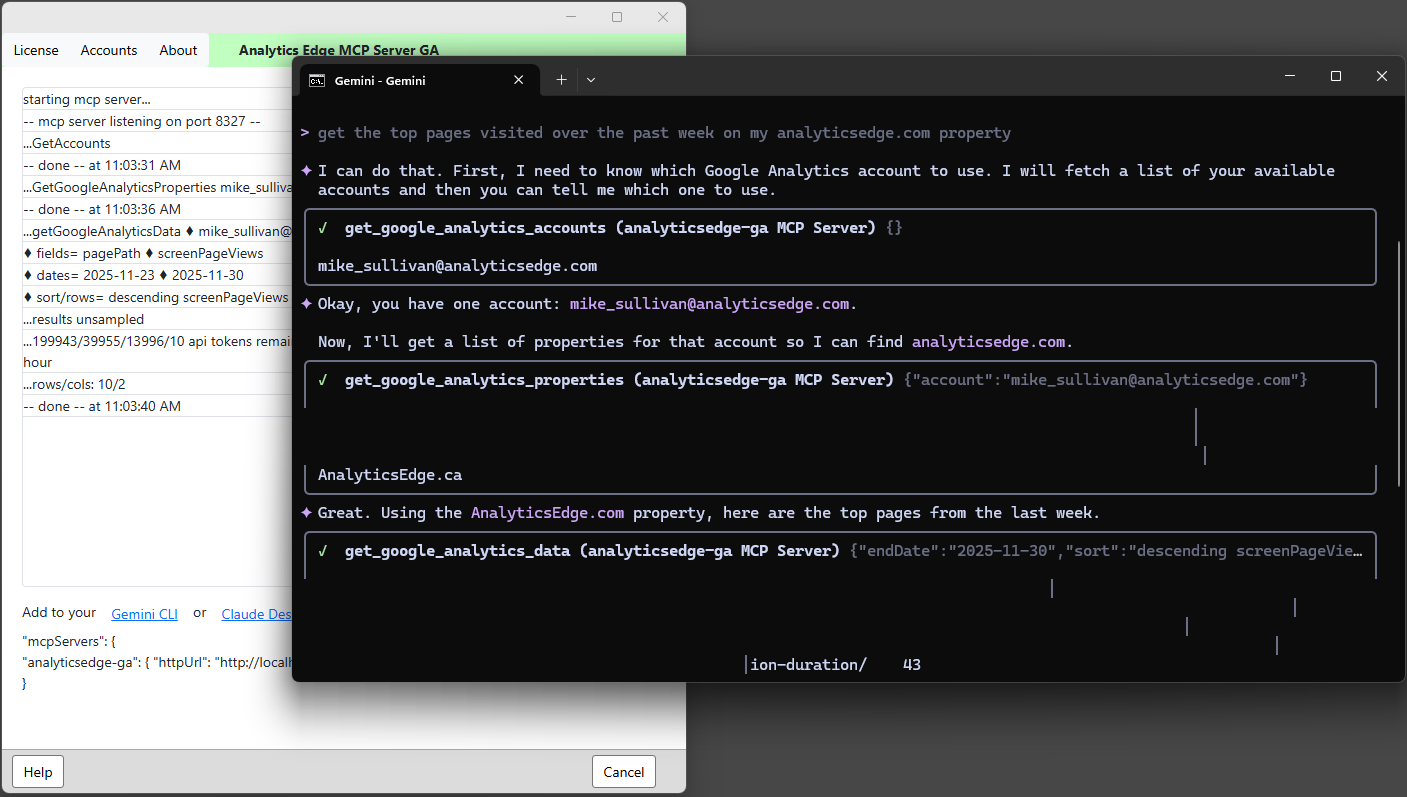Click the terminal icon in Gemini tab
Screen dimensions: 1407x797
point(316,80)
